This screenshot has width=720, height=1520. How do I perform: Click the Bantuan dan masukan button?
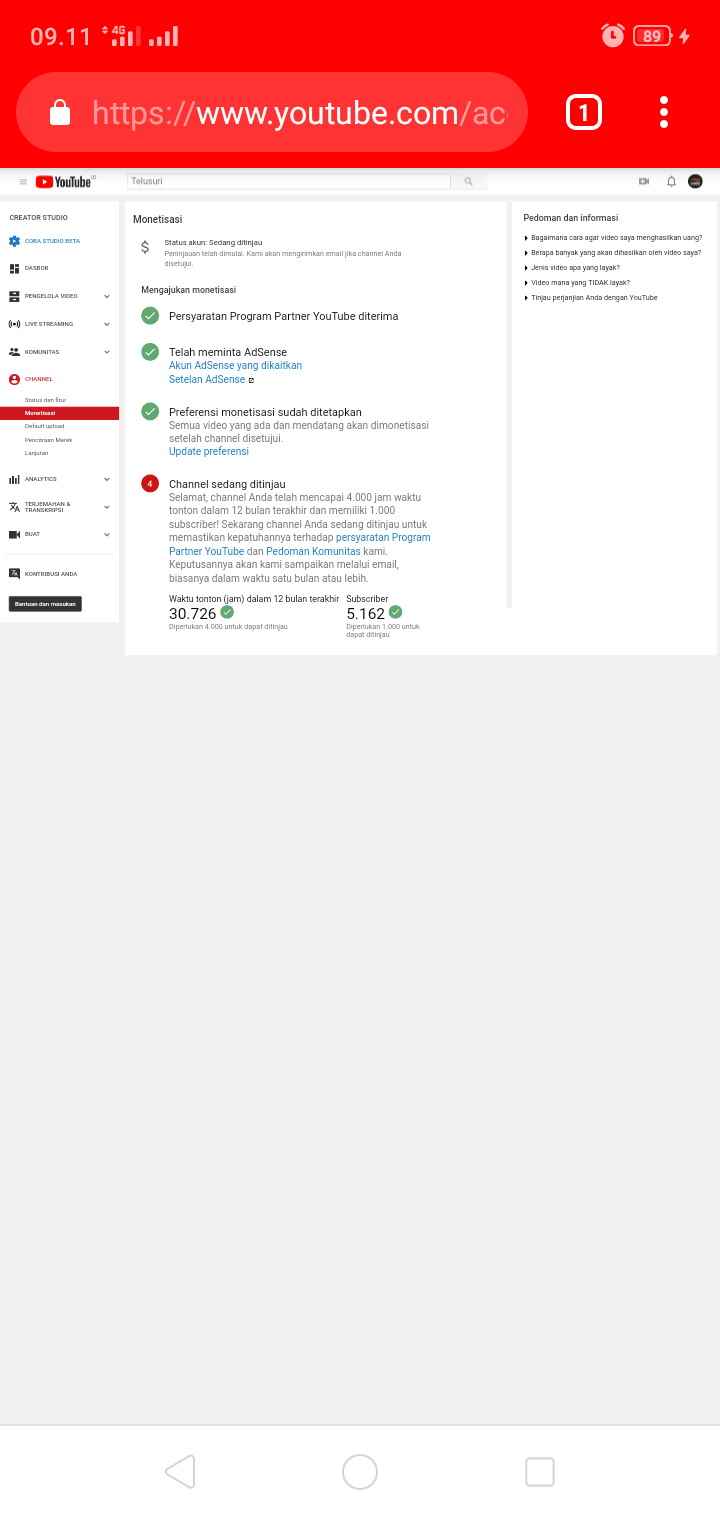tap(45, 604)
